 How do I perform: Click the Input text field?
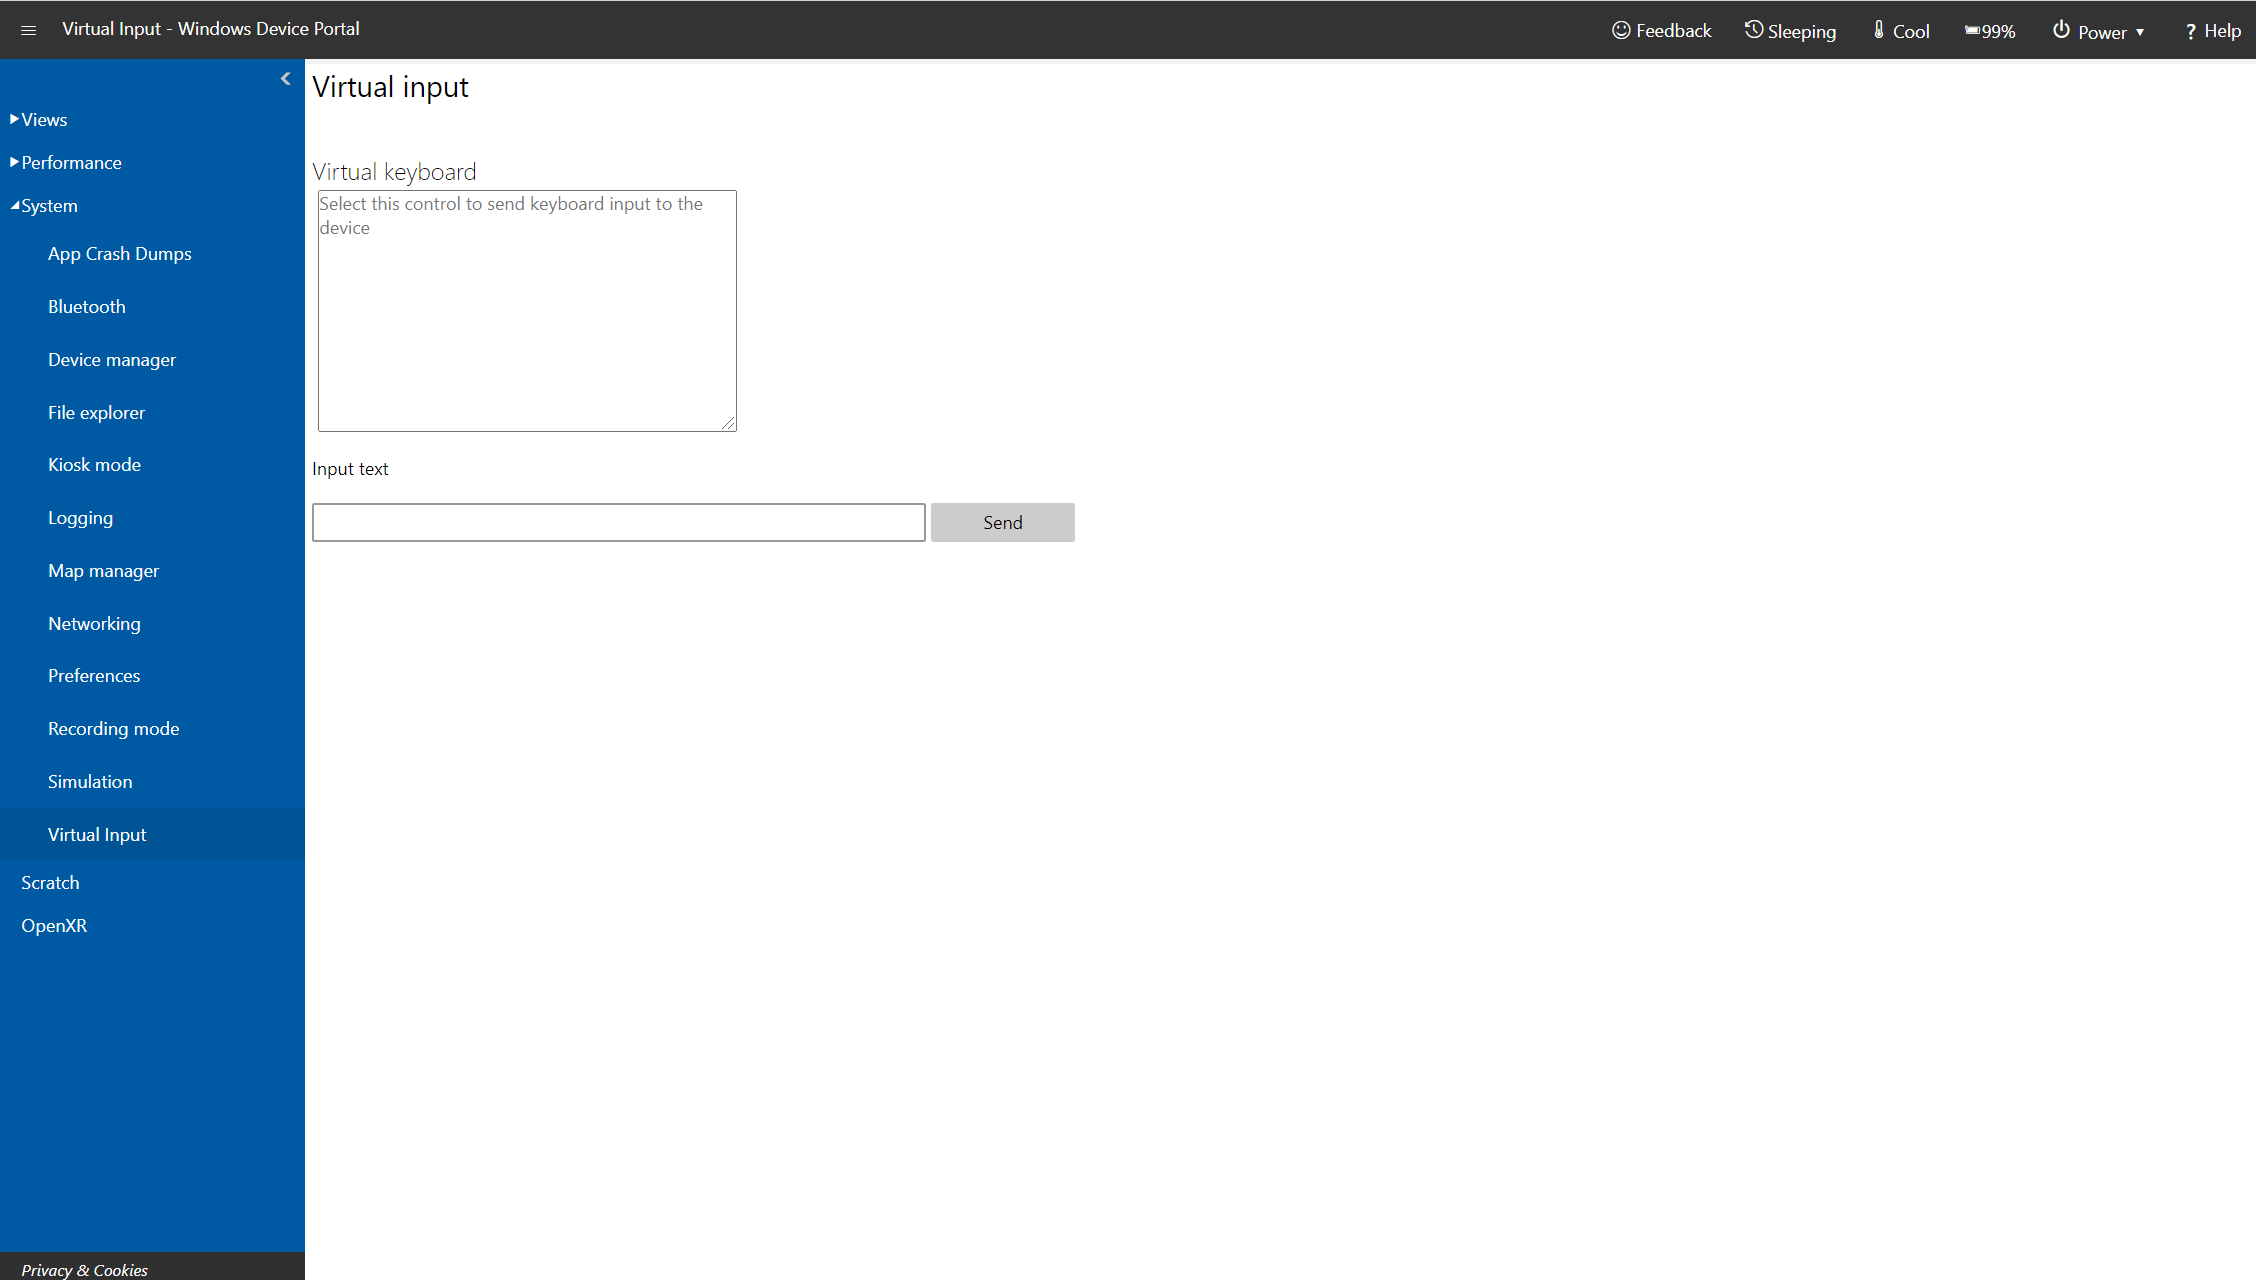[x=618, y=522]
